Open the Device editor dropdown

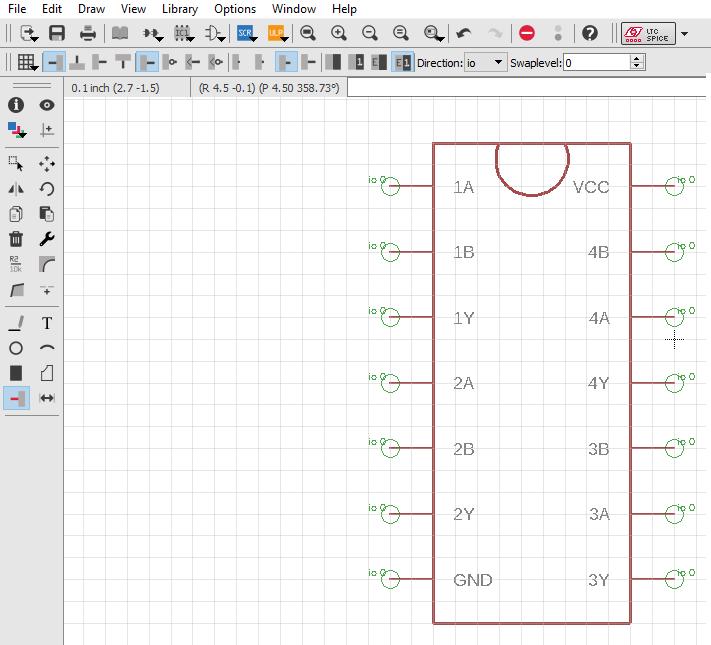pos(152,34)
